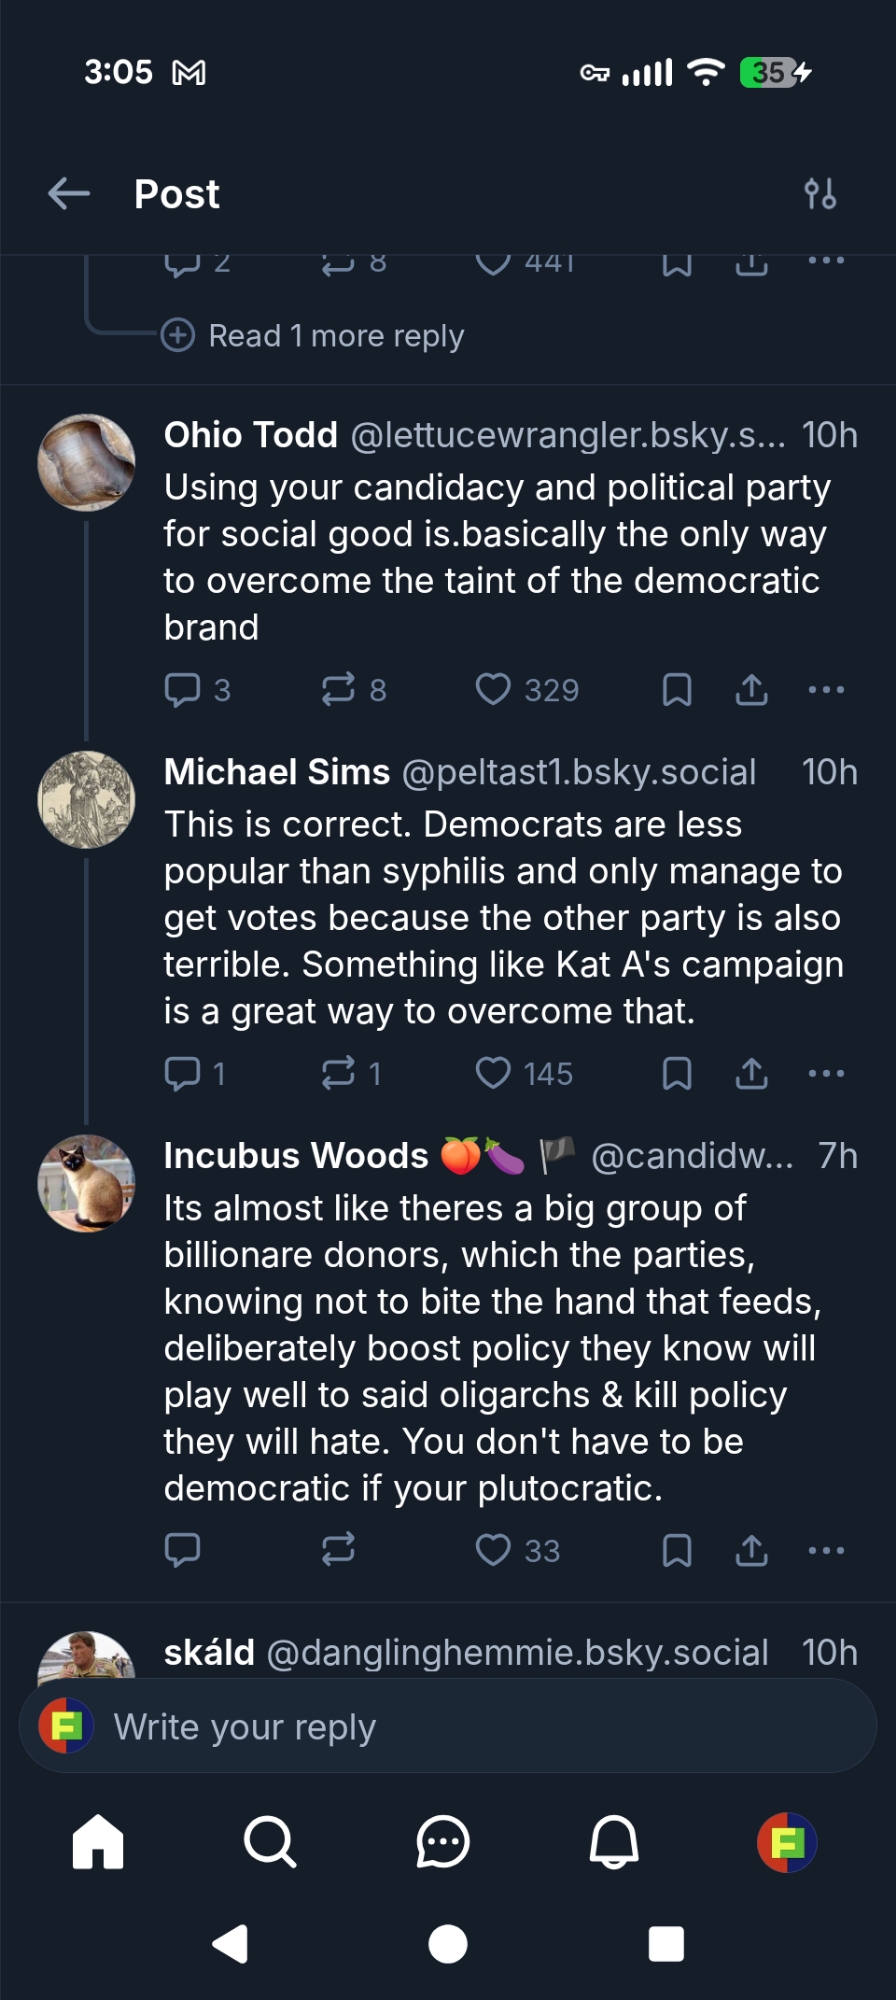Open Michael Sims' avatar
Screen dimensions: 896x2000
(86, 800)
